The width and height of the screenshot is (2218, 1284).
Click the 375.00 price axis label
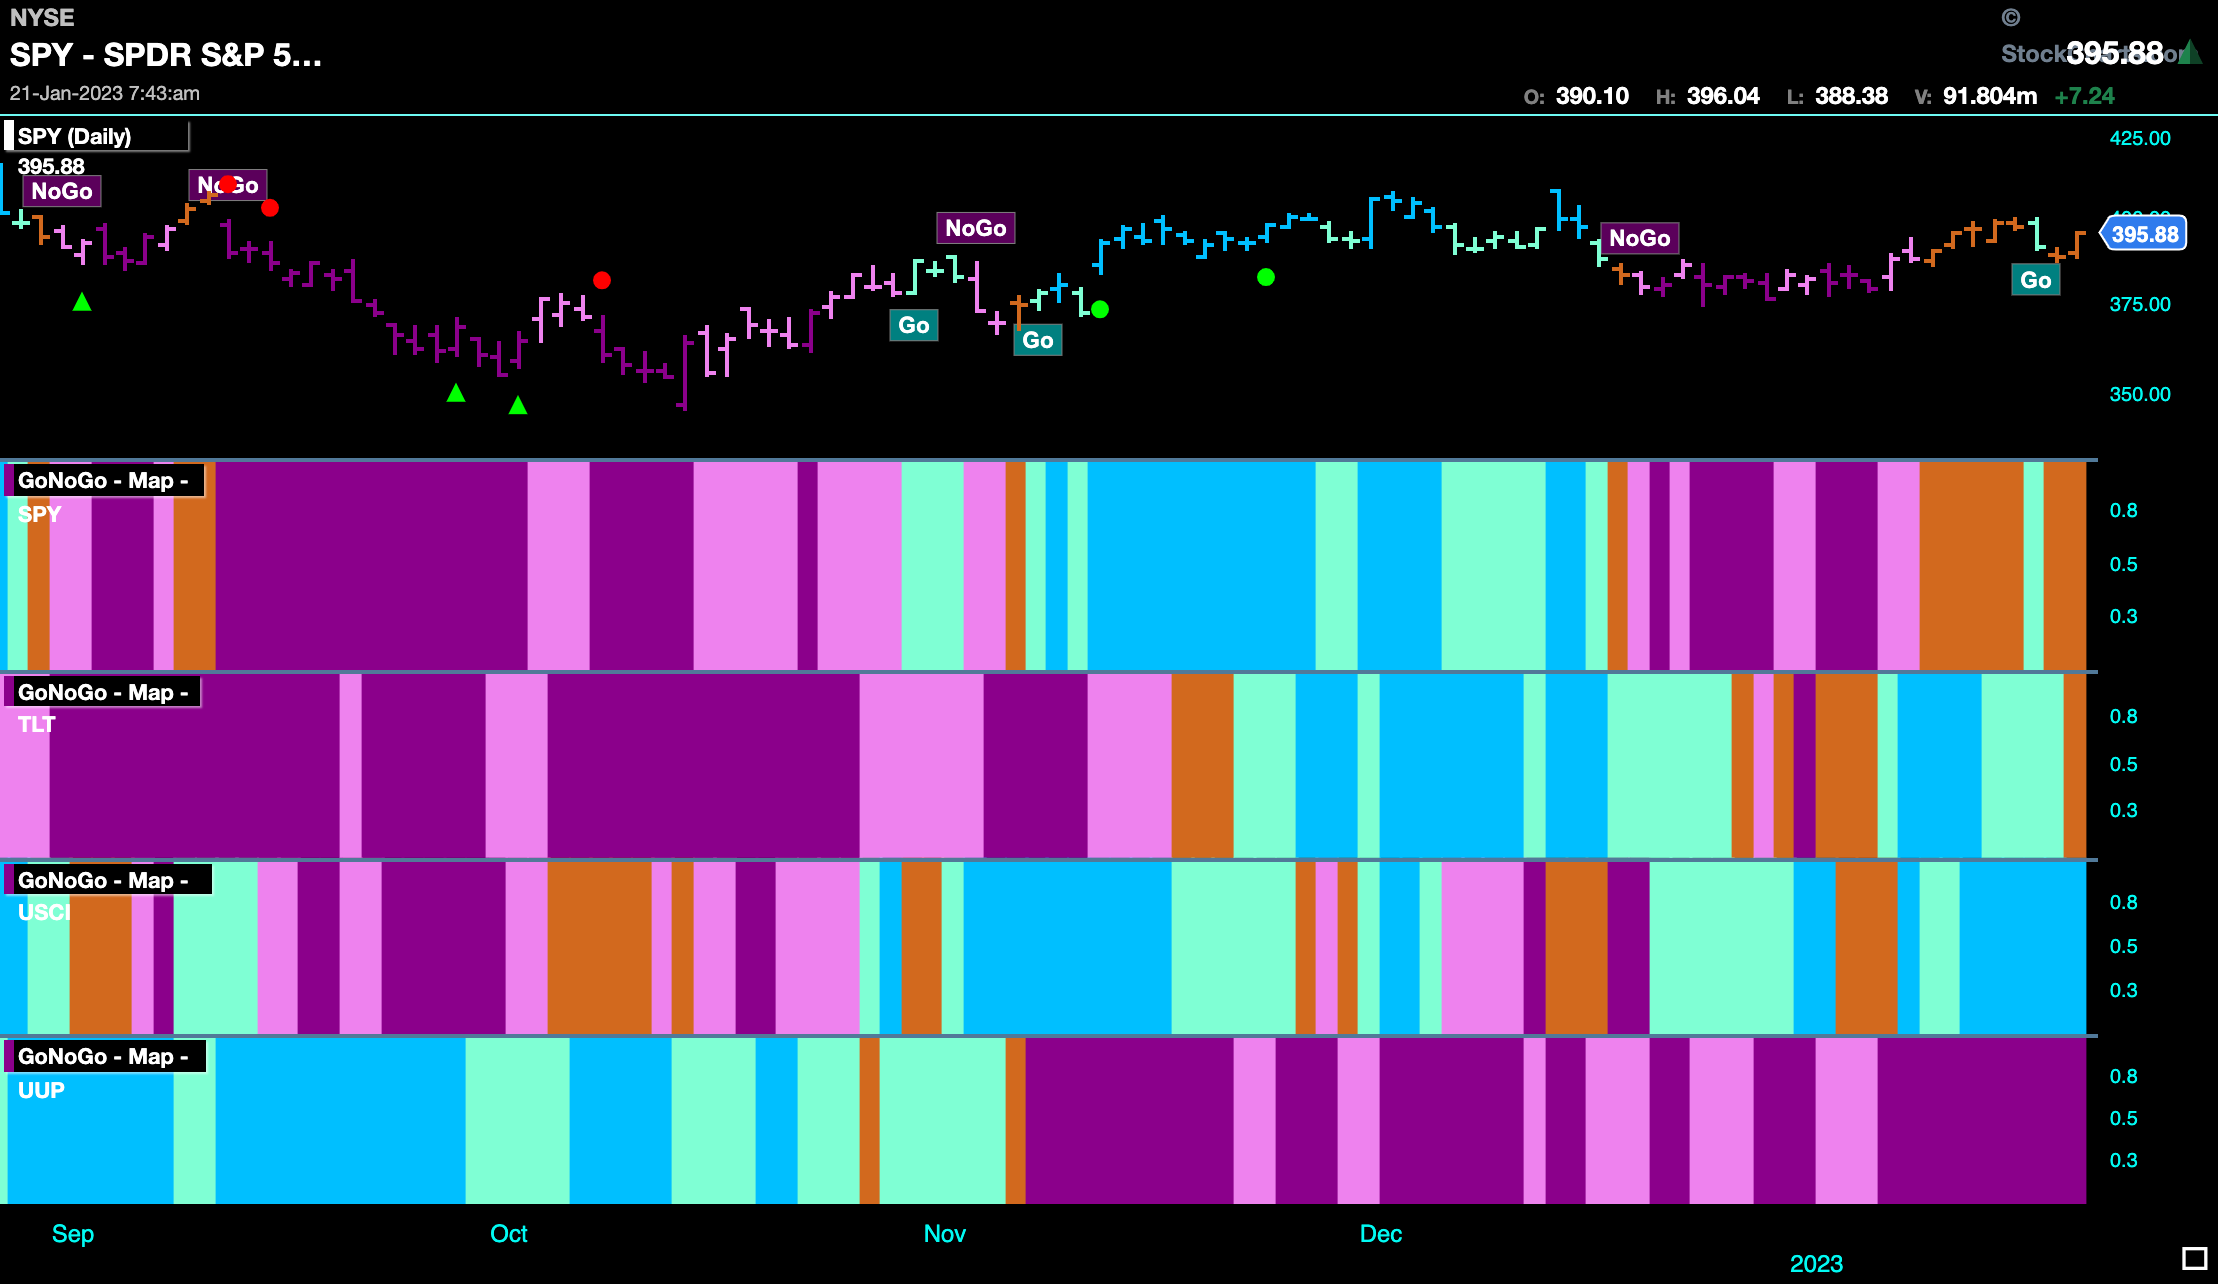pyautogui.click(x=2140, y=304)
